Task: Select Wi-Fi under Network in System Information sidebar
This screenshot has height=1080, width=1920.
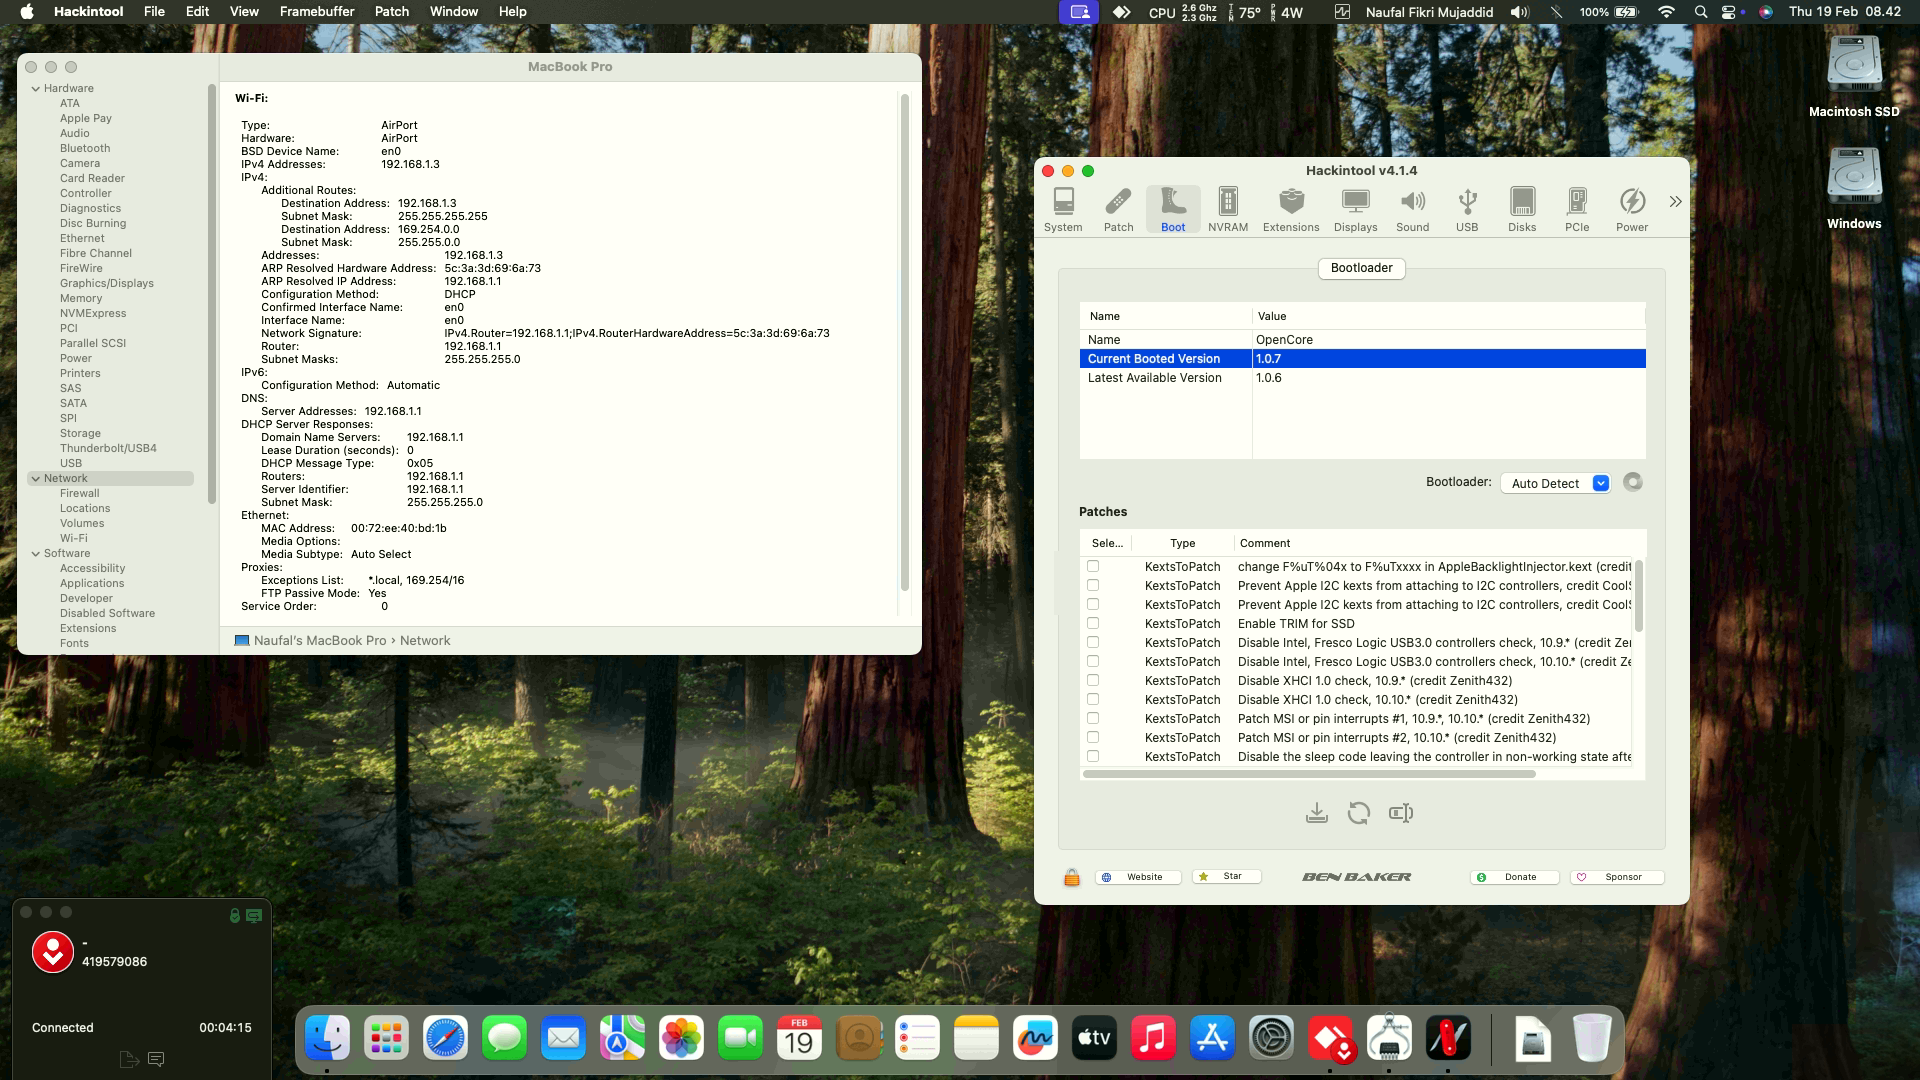Action: (73, 538)
